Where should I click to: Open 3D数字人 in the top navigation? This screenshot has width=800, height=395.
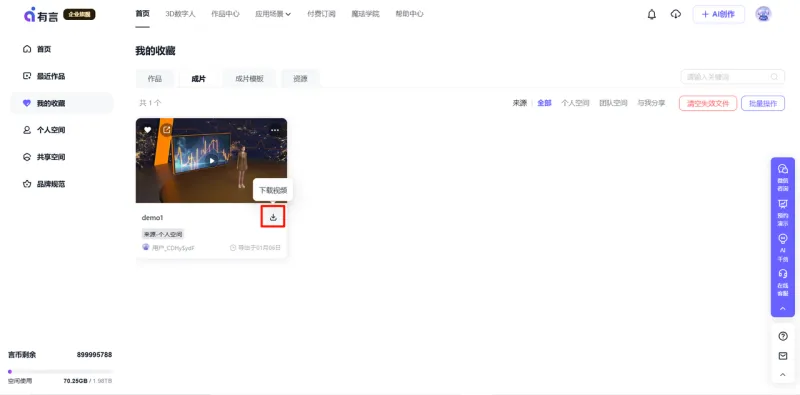180,14
